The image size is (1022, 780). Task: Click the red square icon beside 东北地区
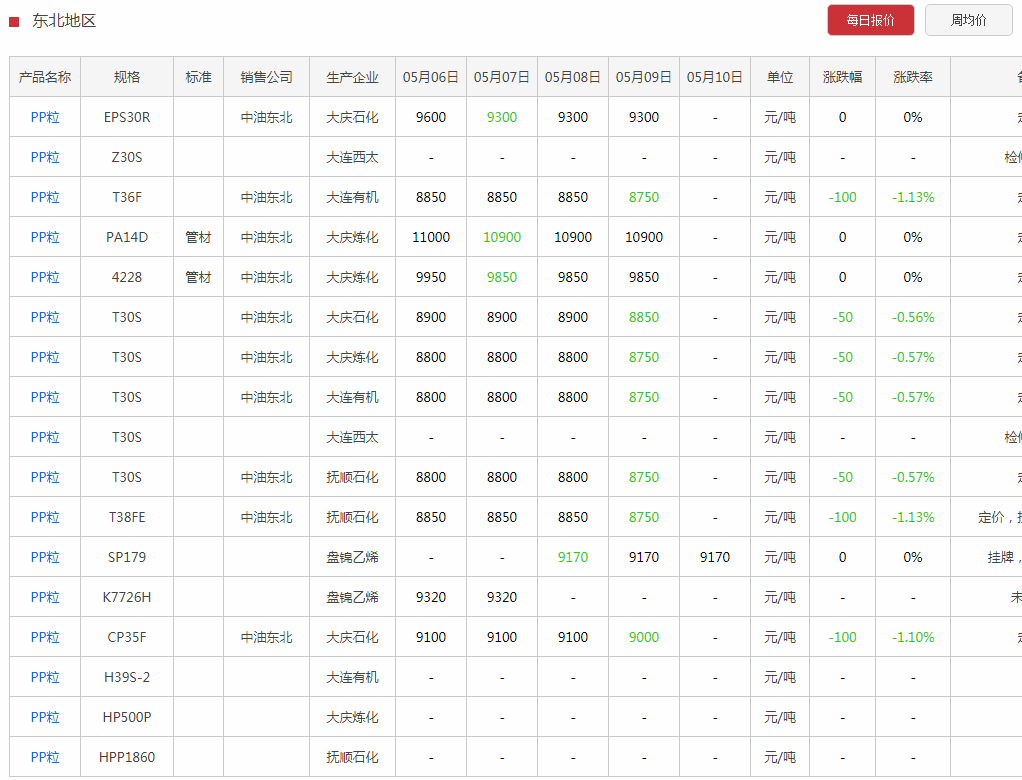coord(14,21)
